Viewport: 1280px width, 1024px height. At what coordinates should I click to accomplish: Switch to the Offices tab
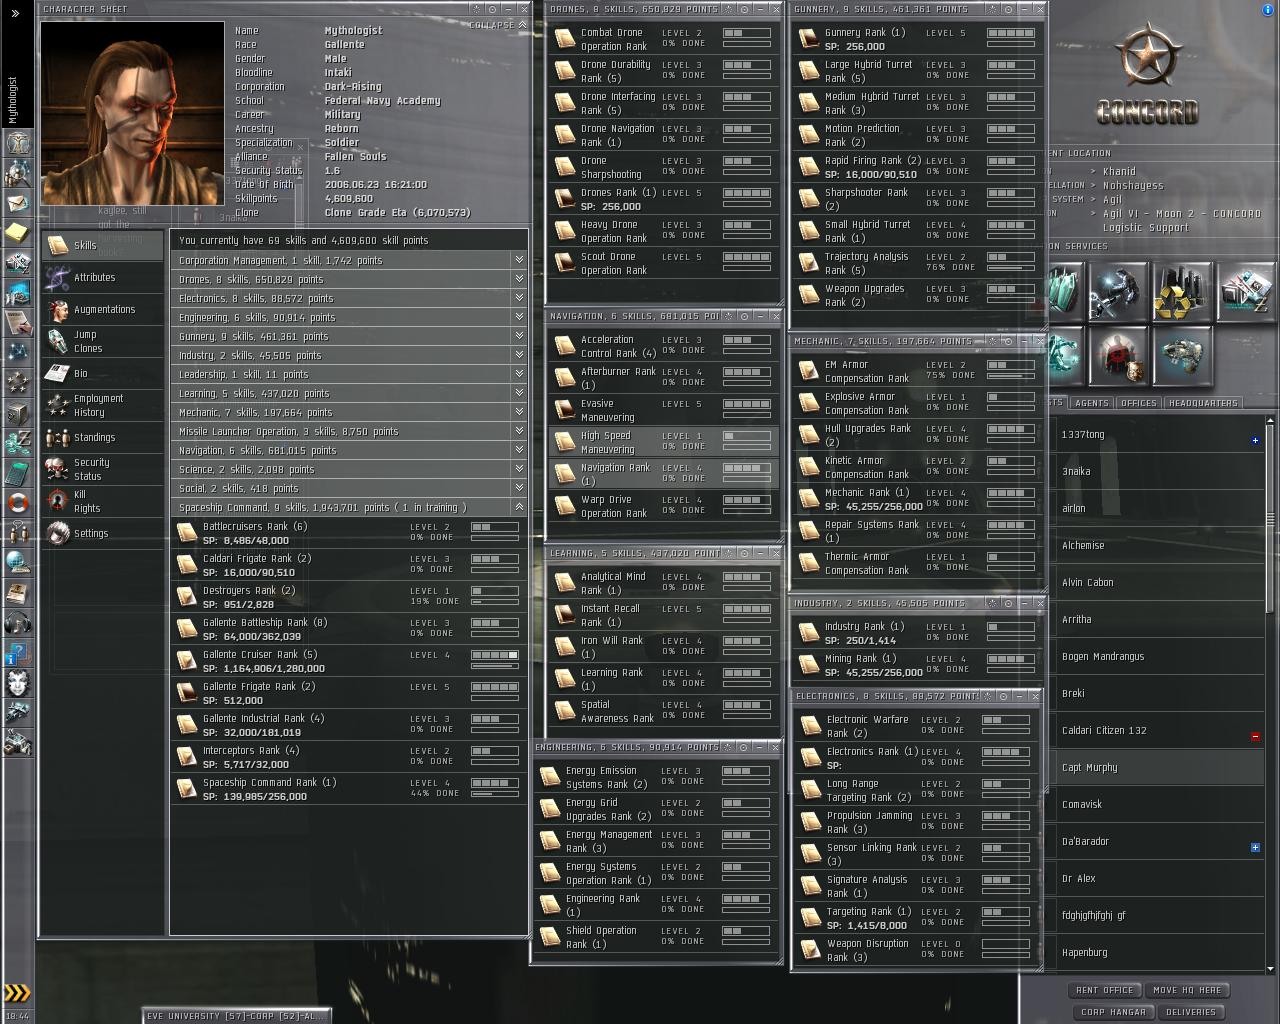pos(1138,403)
